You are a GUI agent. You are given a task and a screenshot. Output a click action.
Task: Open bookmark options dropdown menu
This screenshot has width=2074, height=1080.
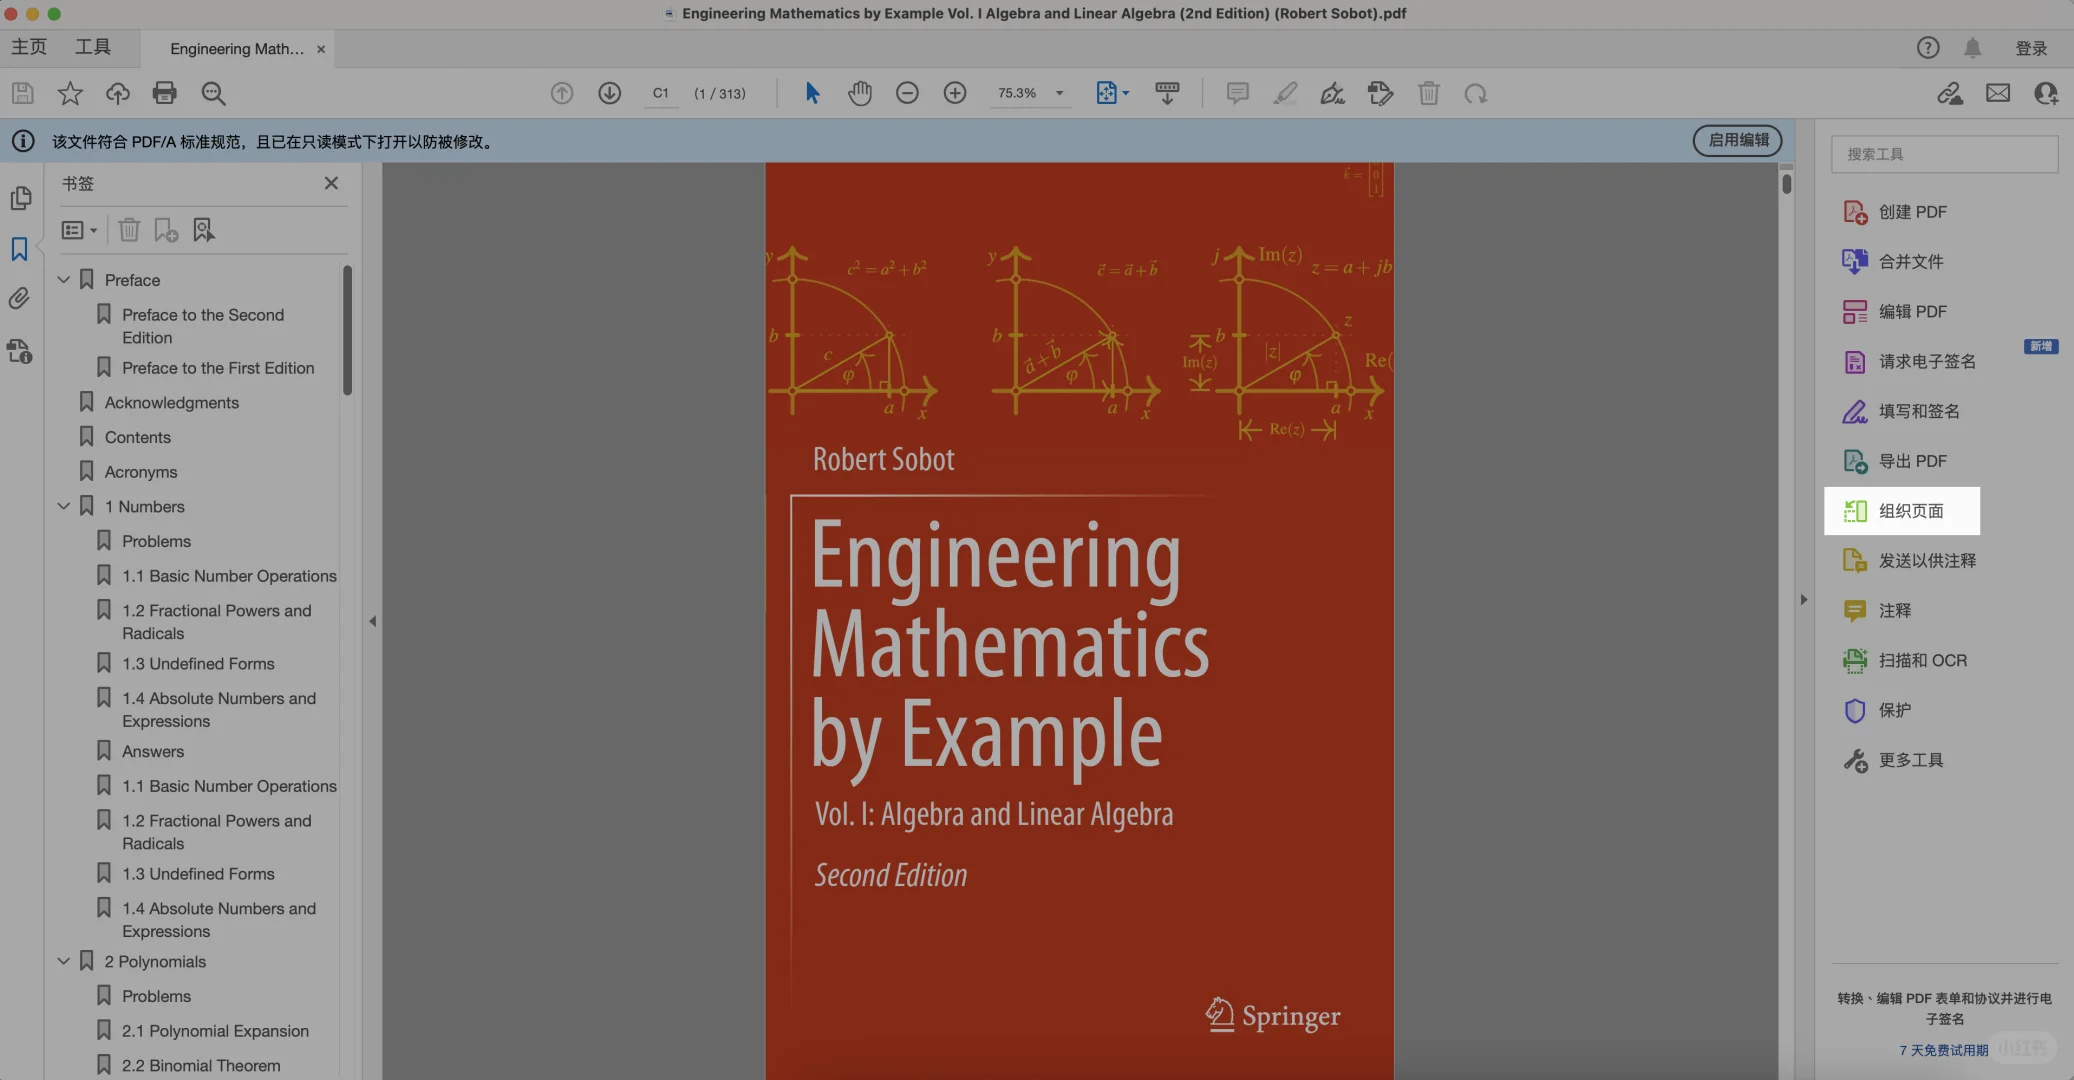pyautogui.click(x=79, y=230)
